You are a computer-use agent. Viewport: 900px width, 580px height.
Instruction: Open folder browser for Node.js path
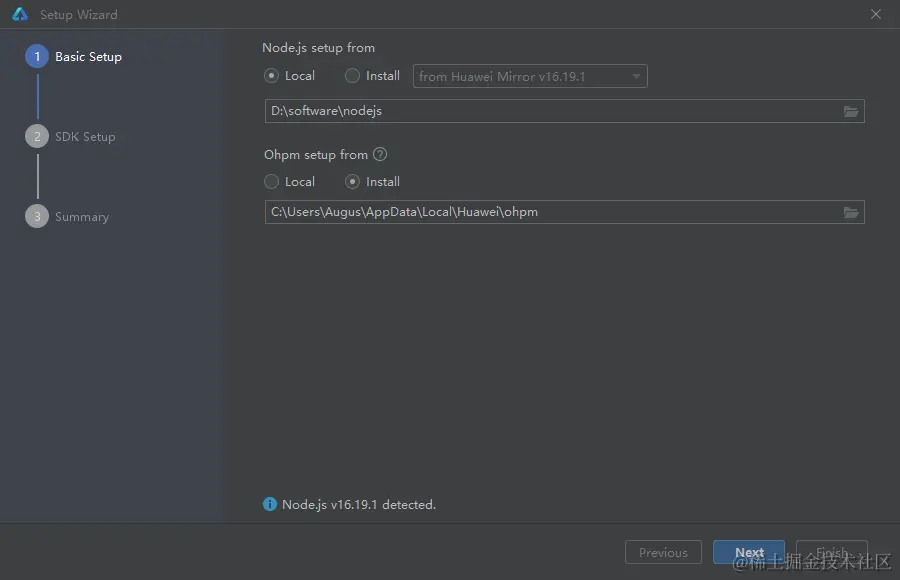click(851, 111)
